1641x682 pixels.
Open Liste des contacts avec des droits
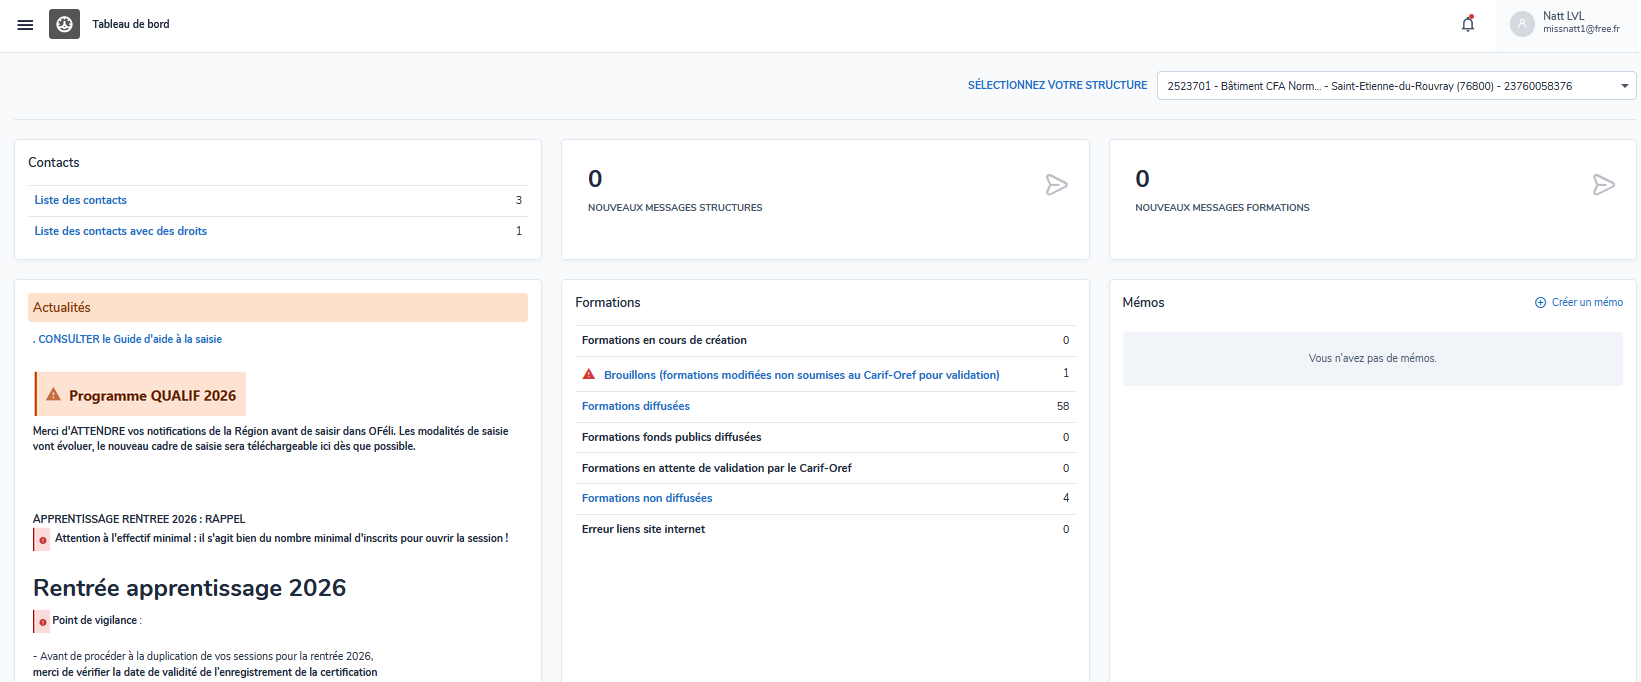point(121,231)
